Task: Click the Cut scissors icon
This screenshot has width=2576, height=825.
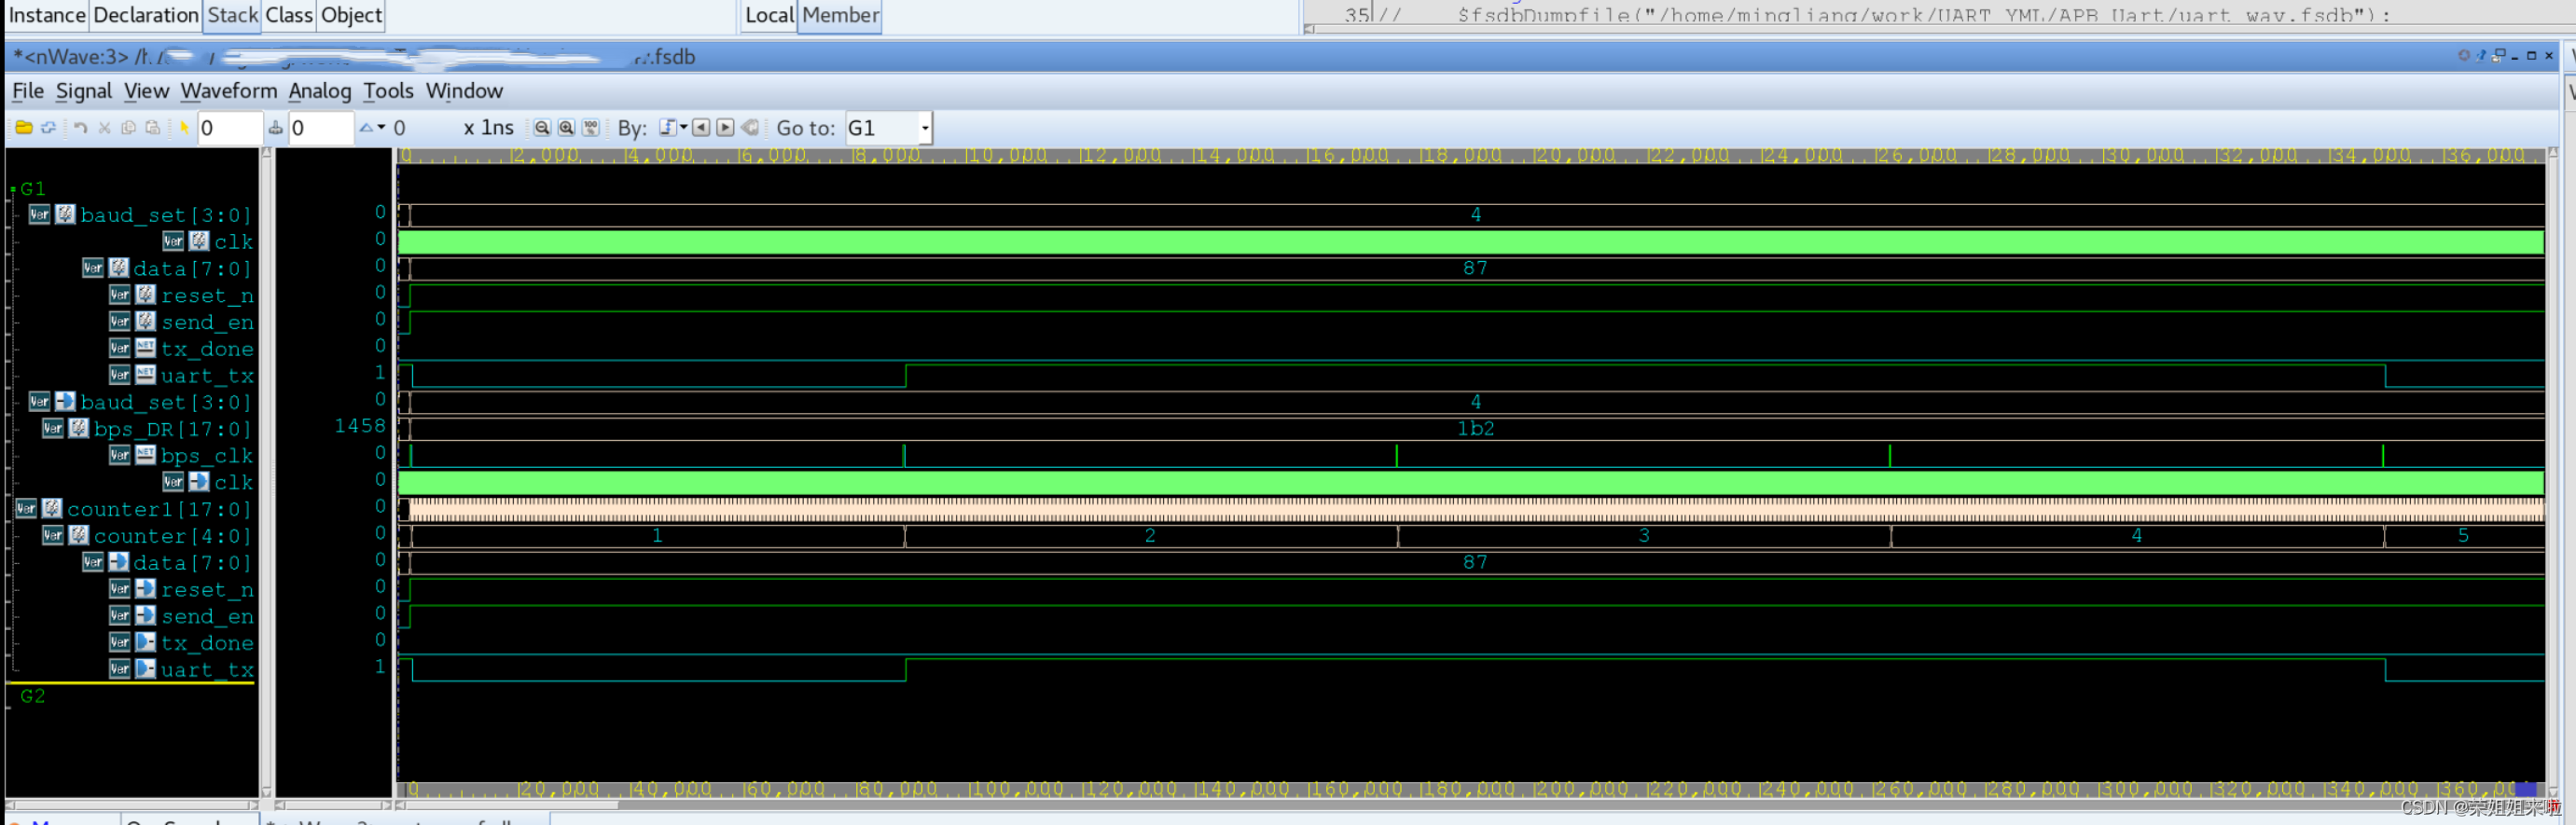Action: click(x=104, y=128)
